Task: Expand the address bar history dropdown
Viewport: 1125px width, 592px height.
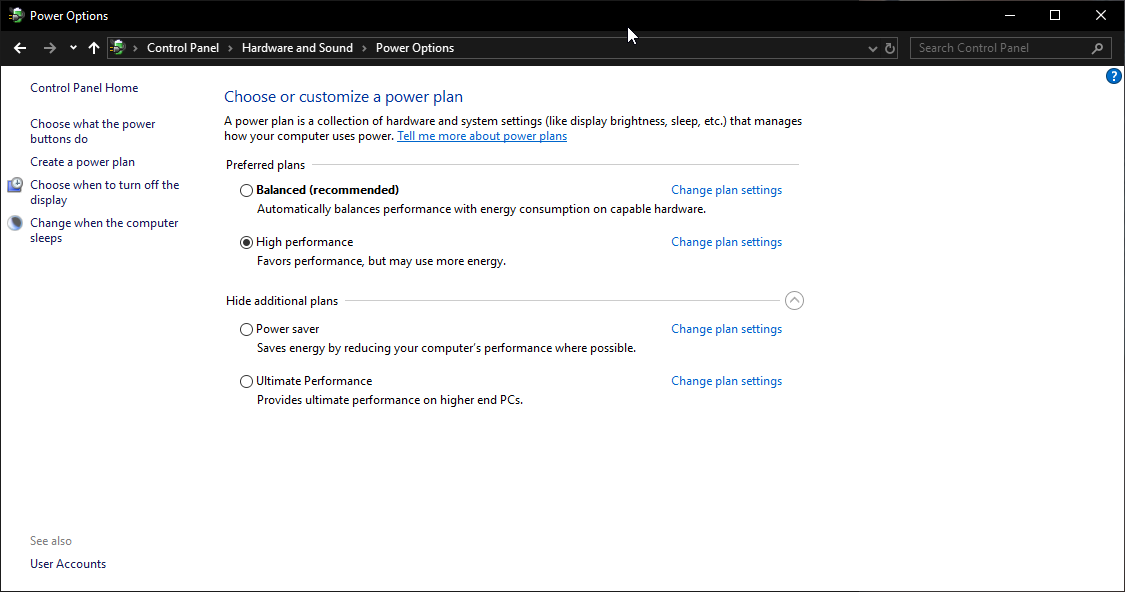Action: pyautogui.click(x=873, y=48)
